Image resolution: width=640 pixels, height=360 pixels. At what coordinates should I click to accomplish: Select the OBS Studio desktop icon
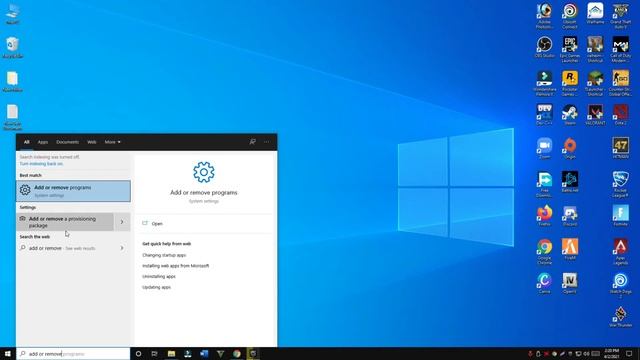[544, 47]
